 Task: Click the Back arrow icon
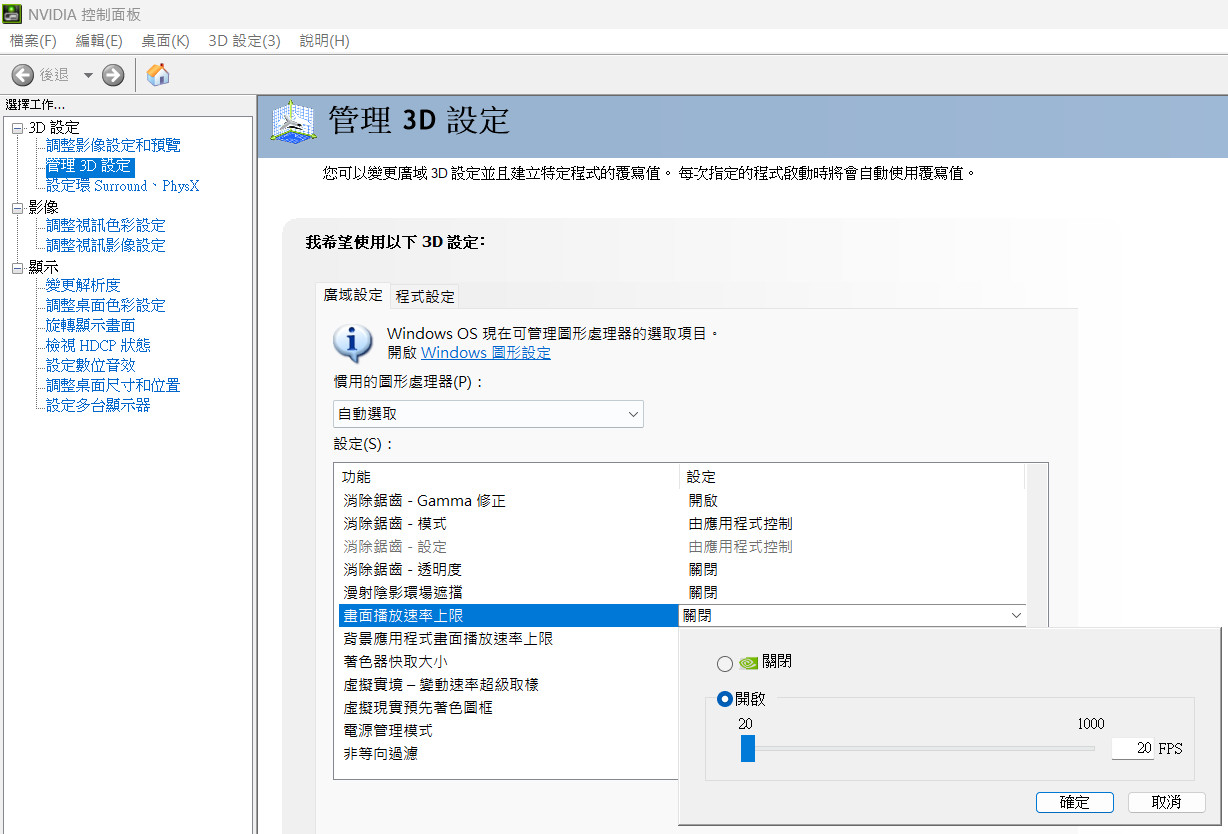tap(23, 75)
